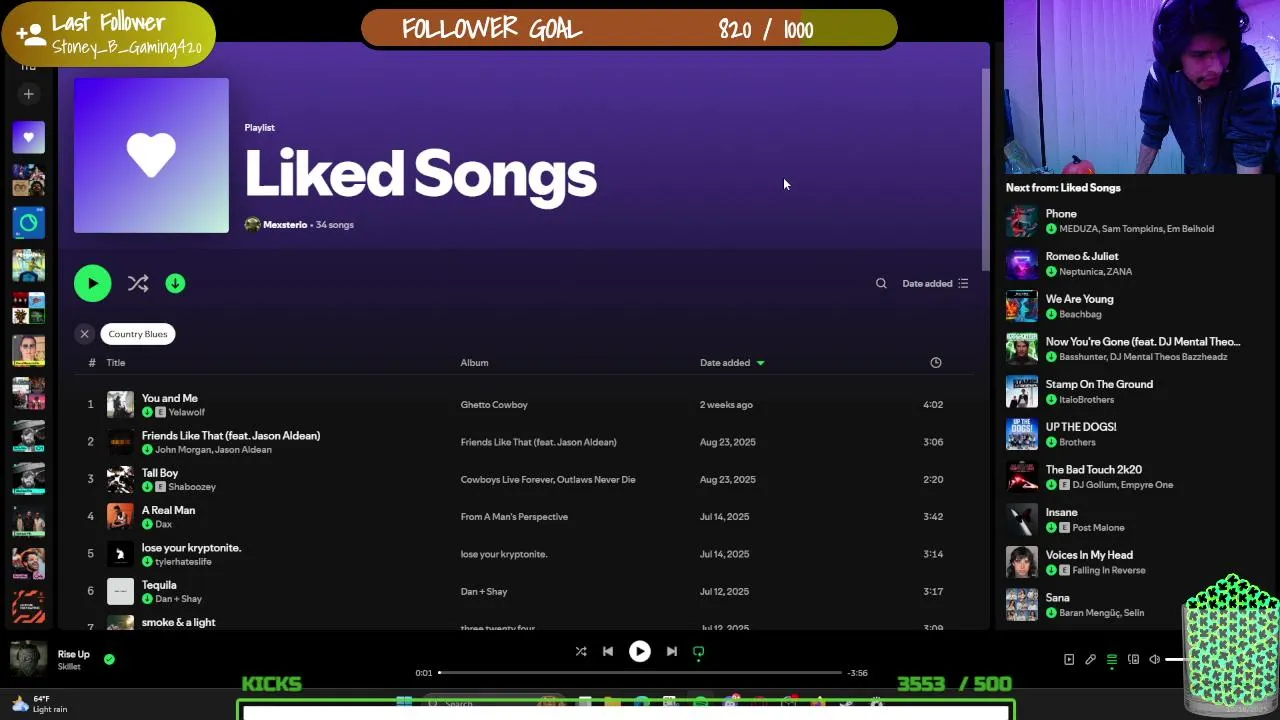Image resolution: width=1280 pixels, height=720 pixels.
Task: Click the A Real Man cover thumbnail
Action: tap(120, 517)
